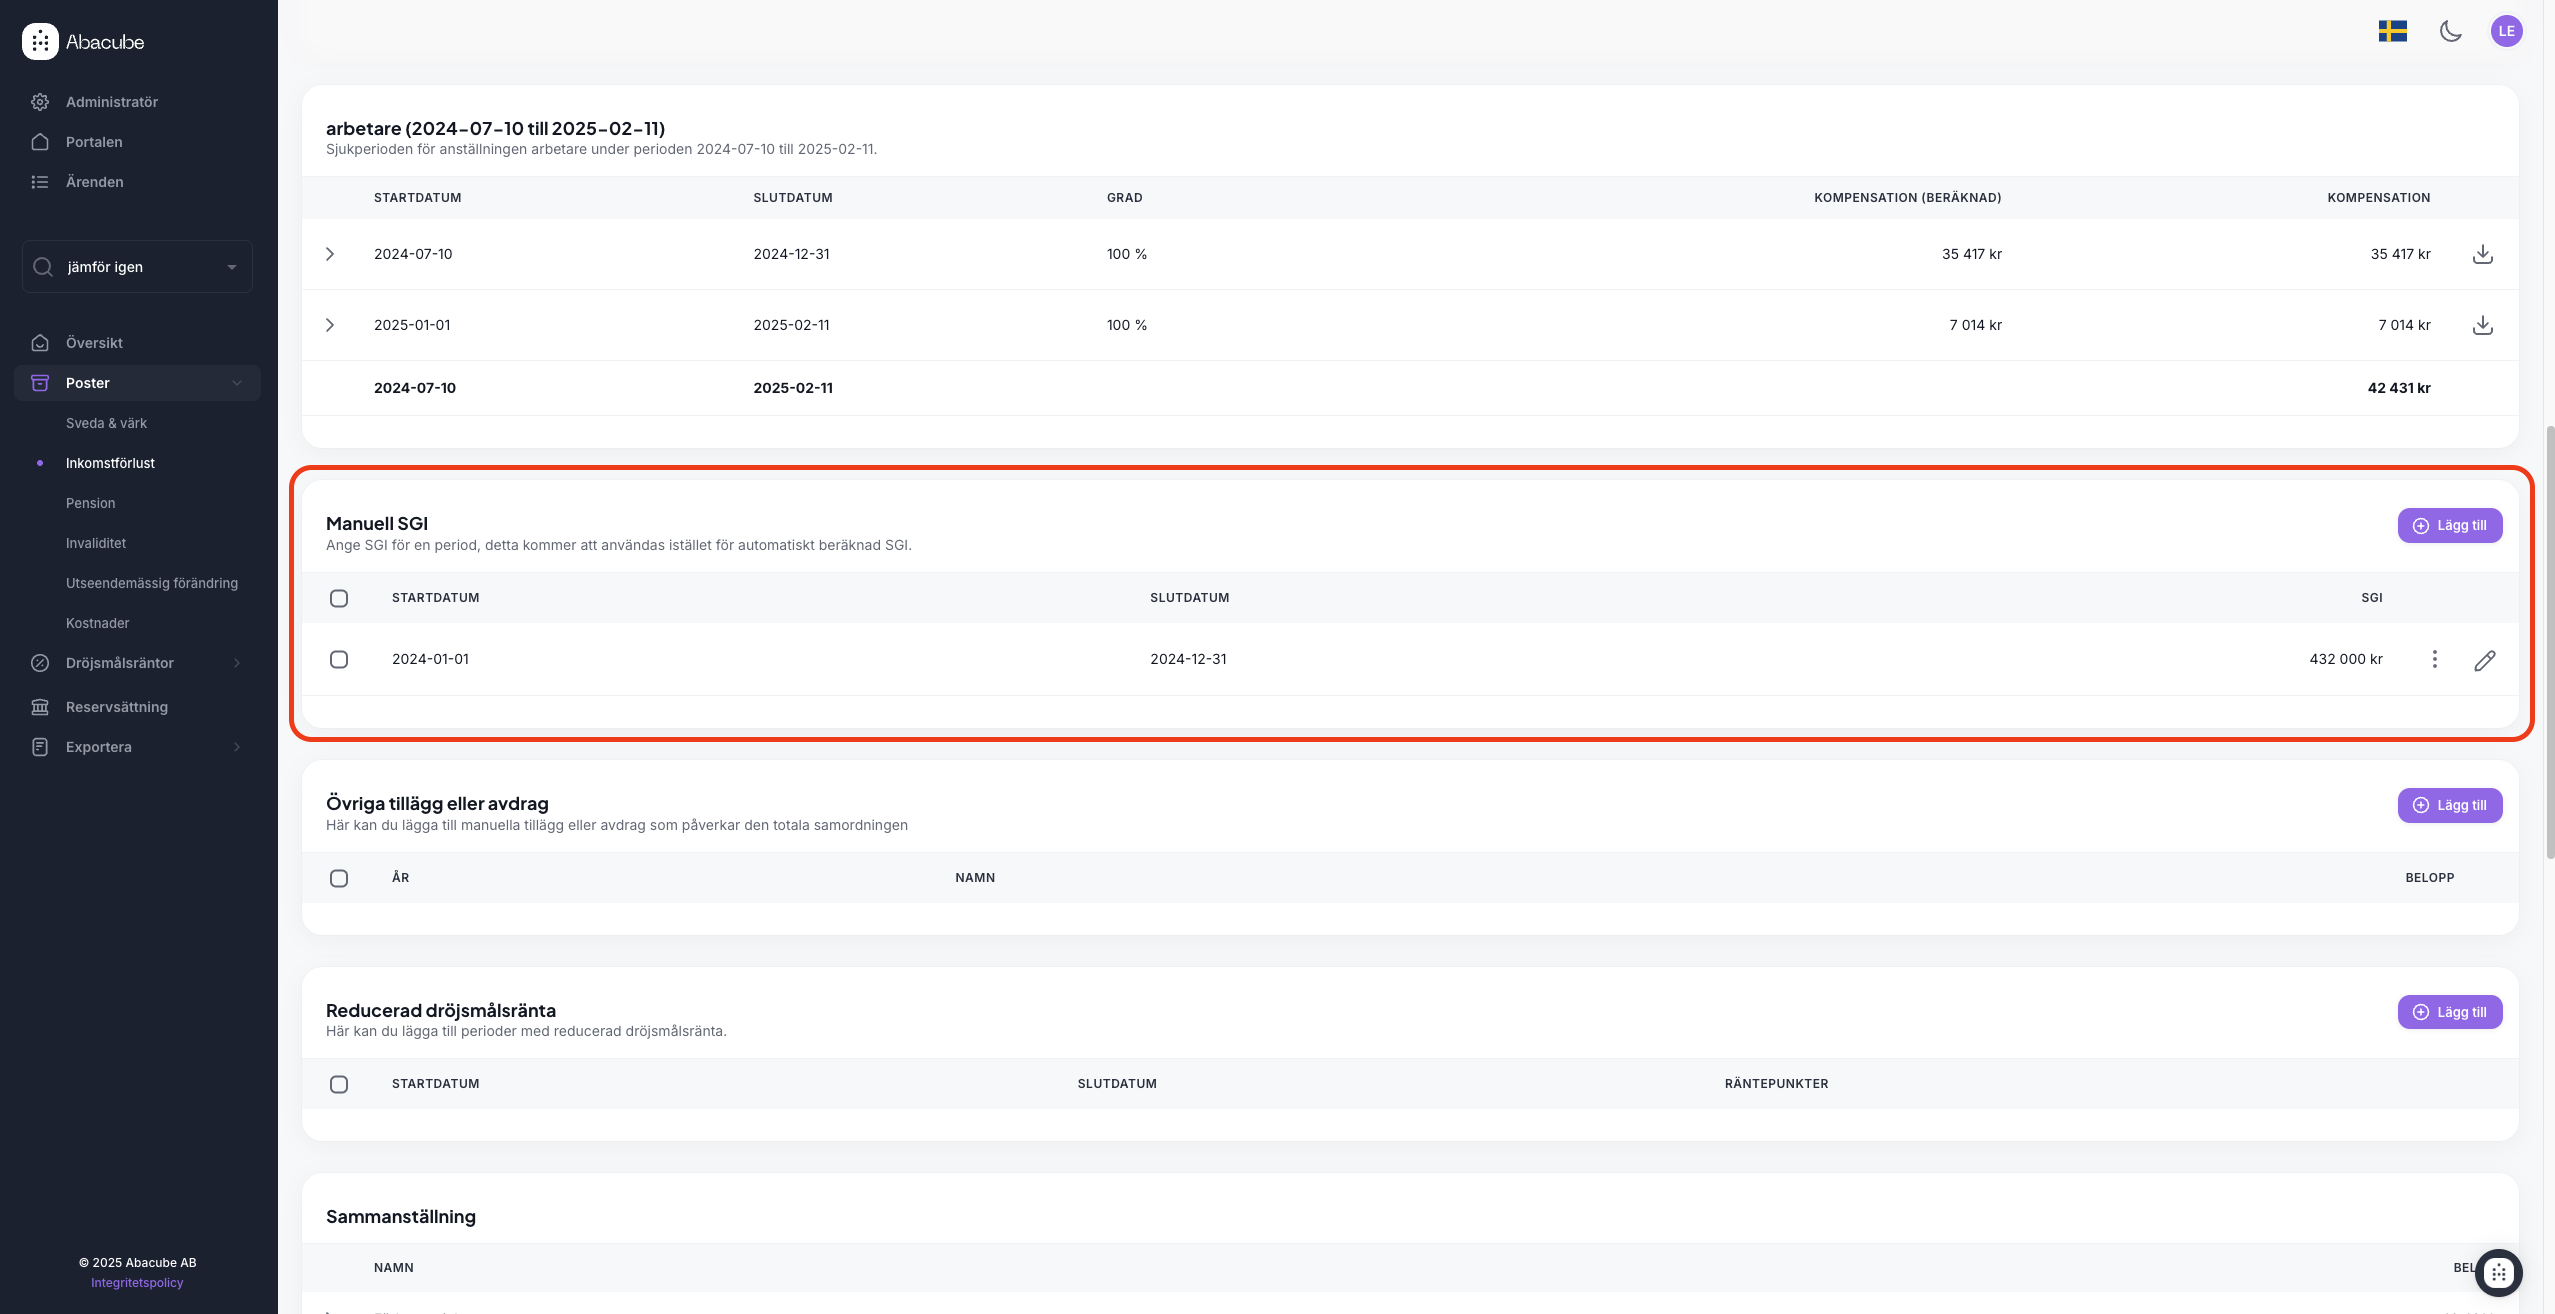Select all in Reducerad dröjsmålsränta table
This screenshot has width=2555, height=1314.
(x=339, y=1084)
